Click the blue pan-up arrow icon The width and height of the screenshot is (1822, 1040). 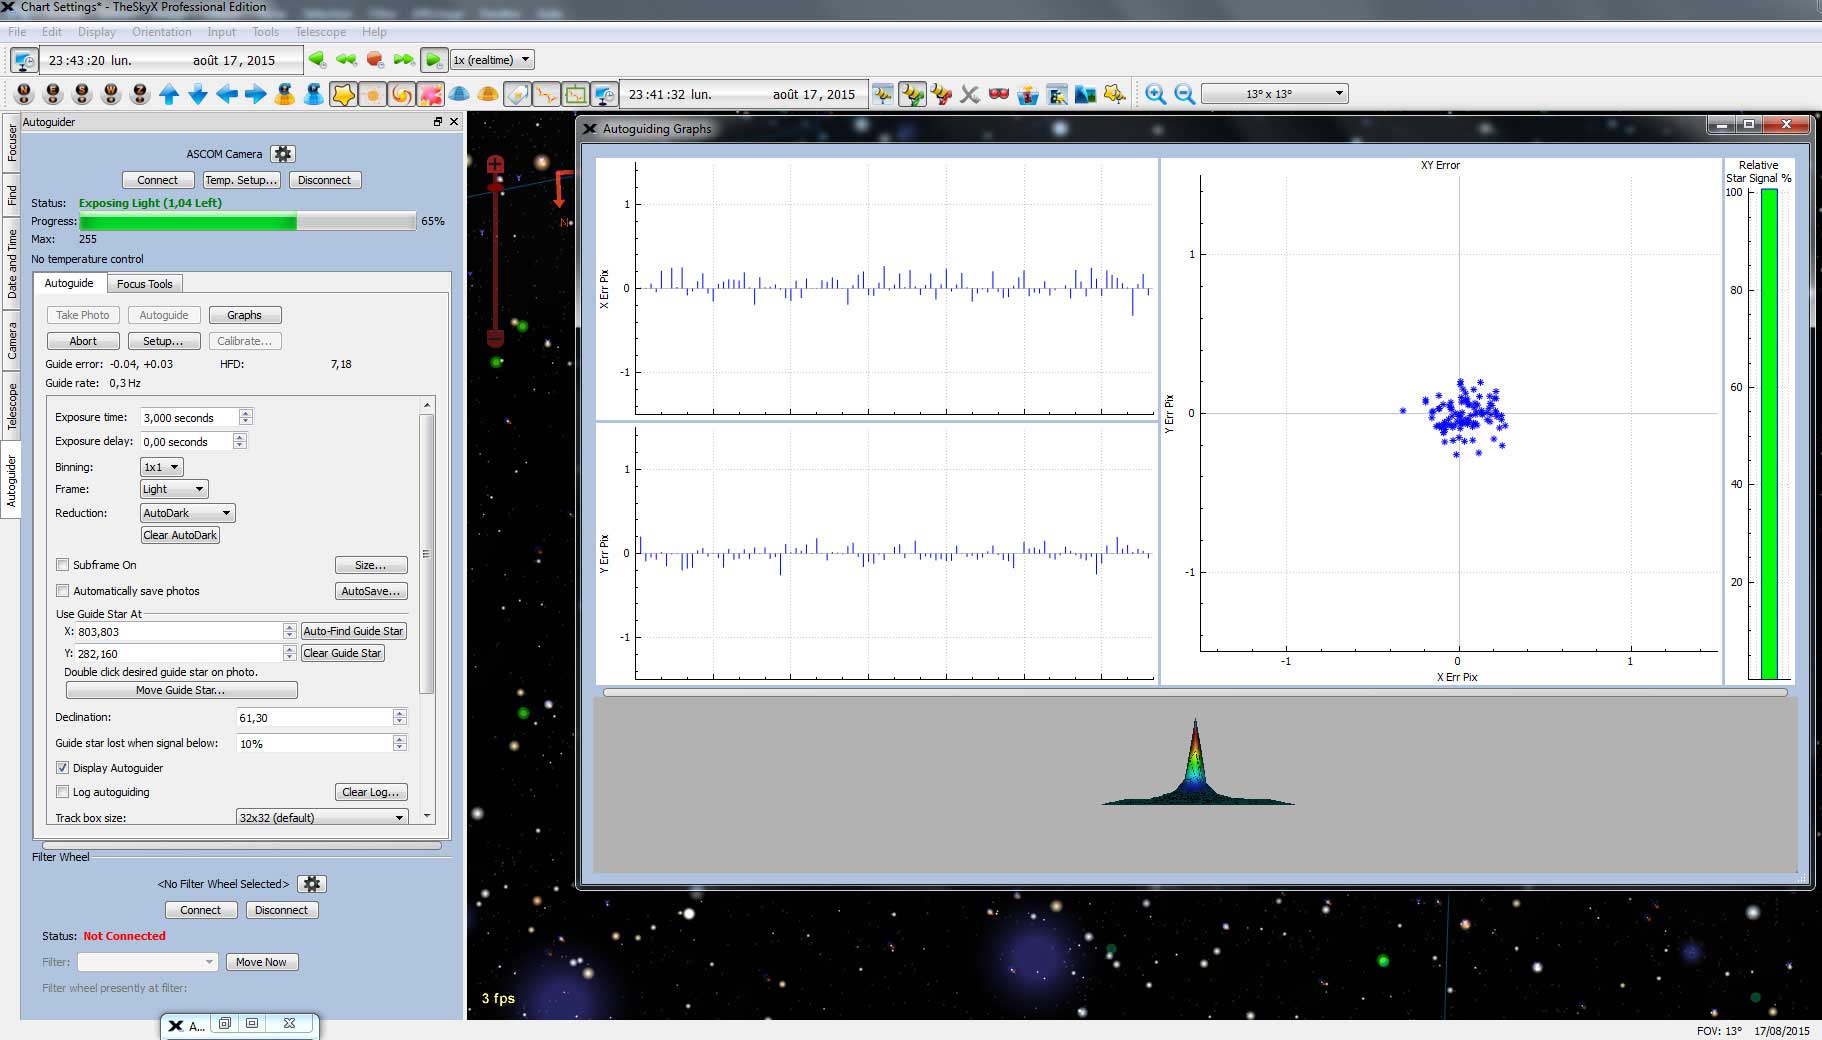[170, 93]
